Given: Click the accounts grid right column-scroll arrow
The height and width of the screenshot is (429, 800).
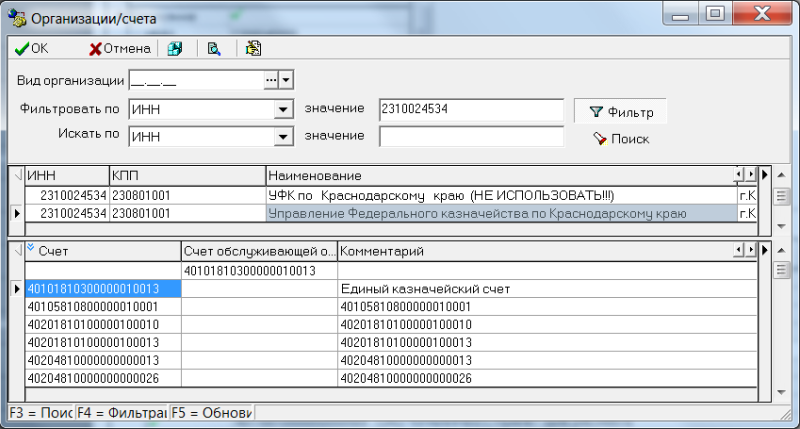Looking at the screenshot, I should pos(751,250).
